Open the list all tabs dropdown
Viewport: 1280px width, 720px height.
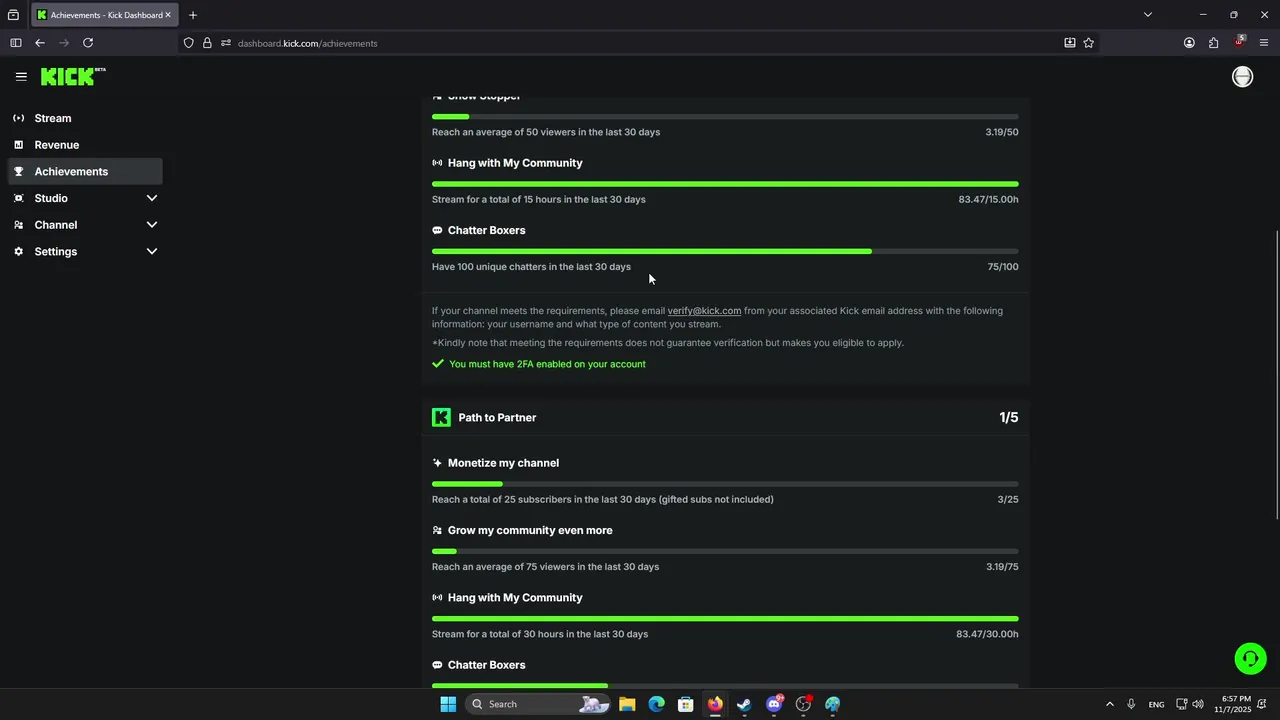point(1147,15)
